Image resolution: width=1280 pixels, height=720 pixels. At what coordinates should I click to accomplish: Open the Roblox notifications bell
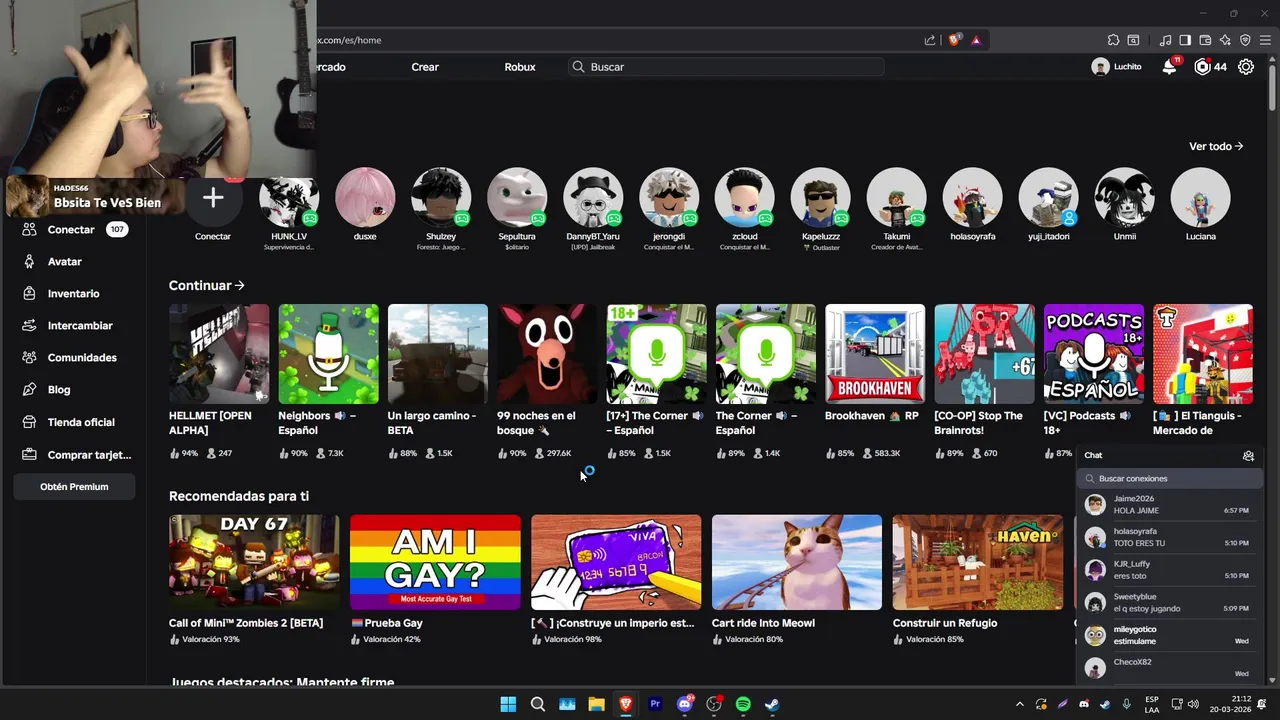coord(1169,67)
